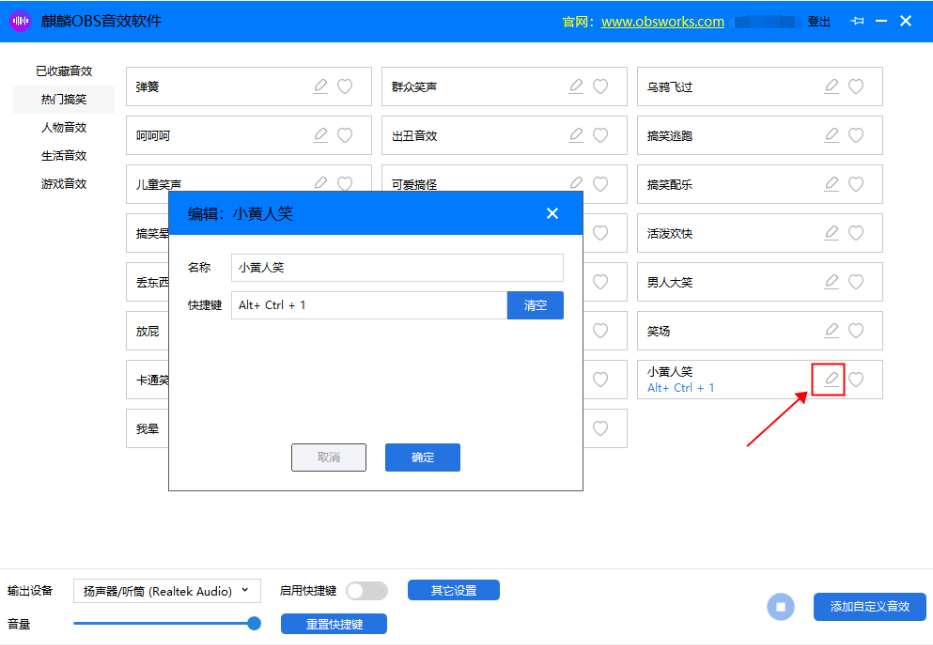The width and height of the screenshot is (933, 645).
Task: Select the 热门搞笑 category
Action: (64, 99)
